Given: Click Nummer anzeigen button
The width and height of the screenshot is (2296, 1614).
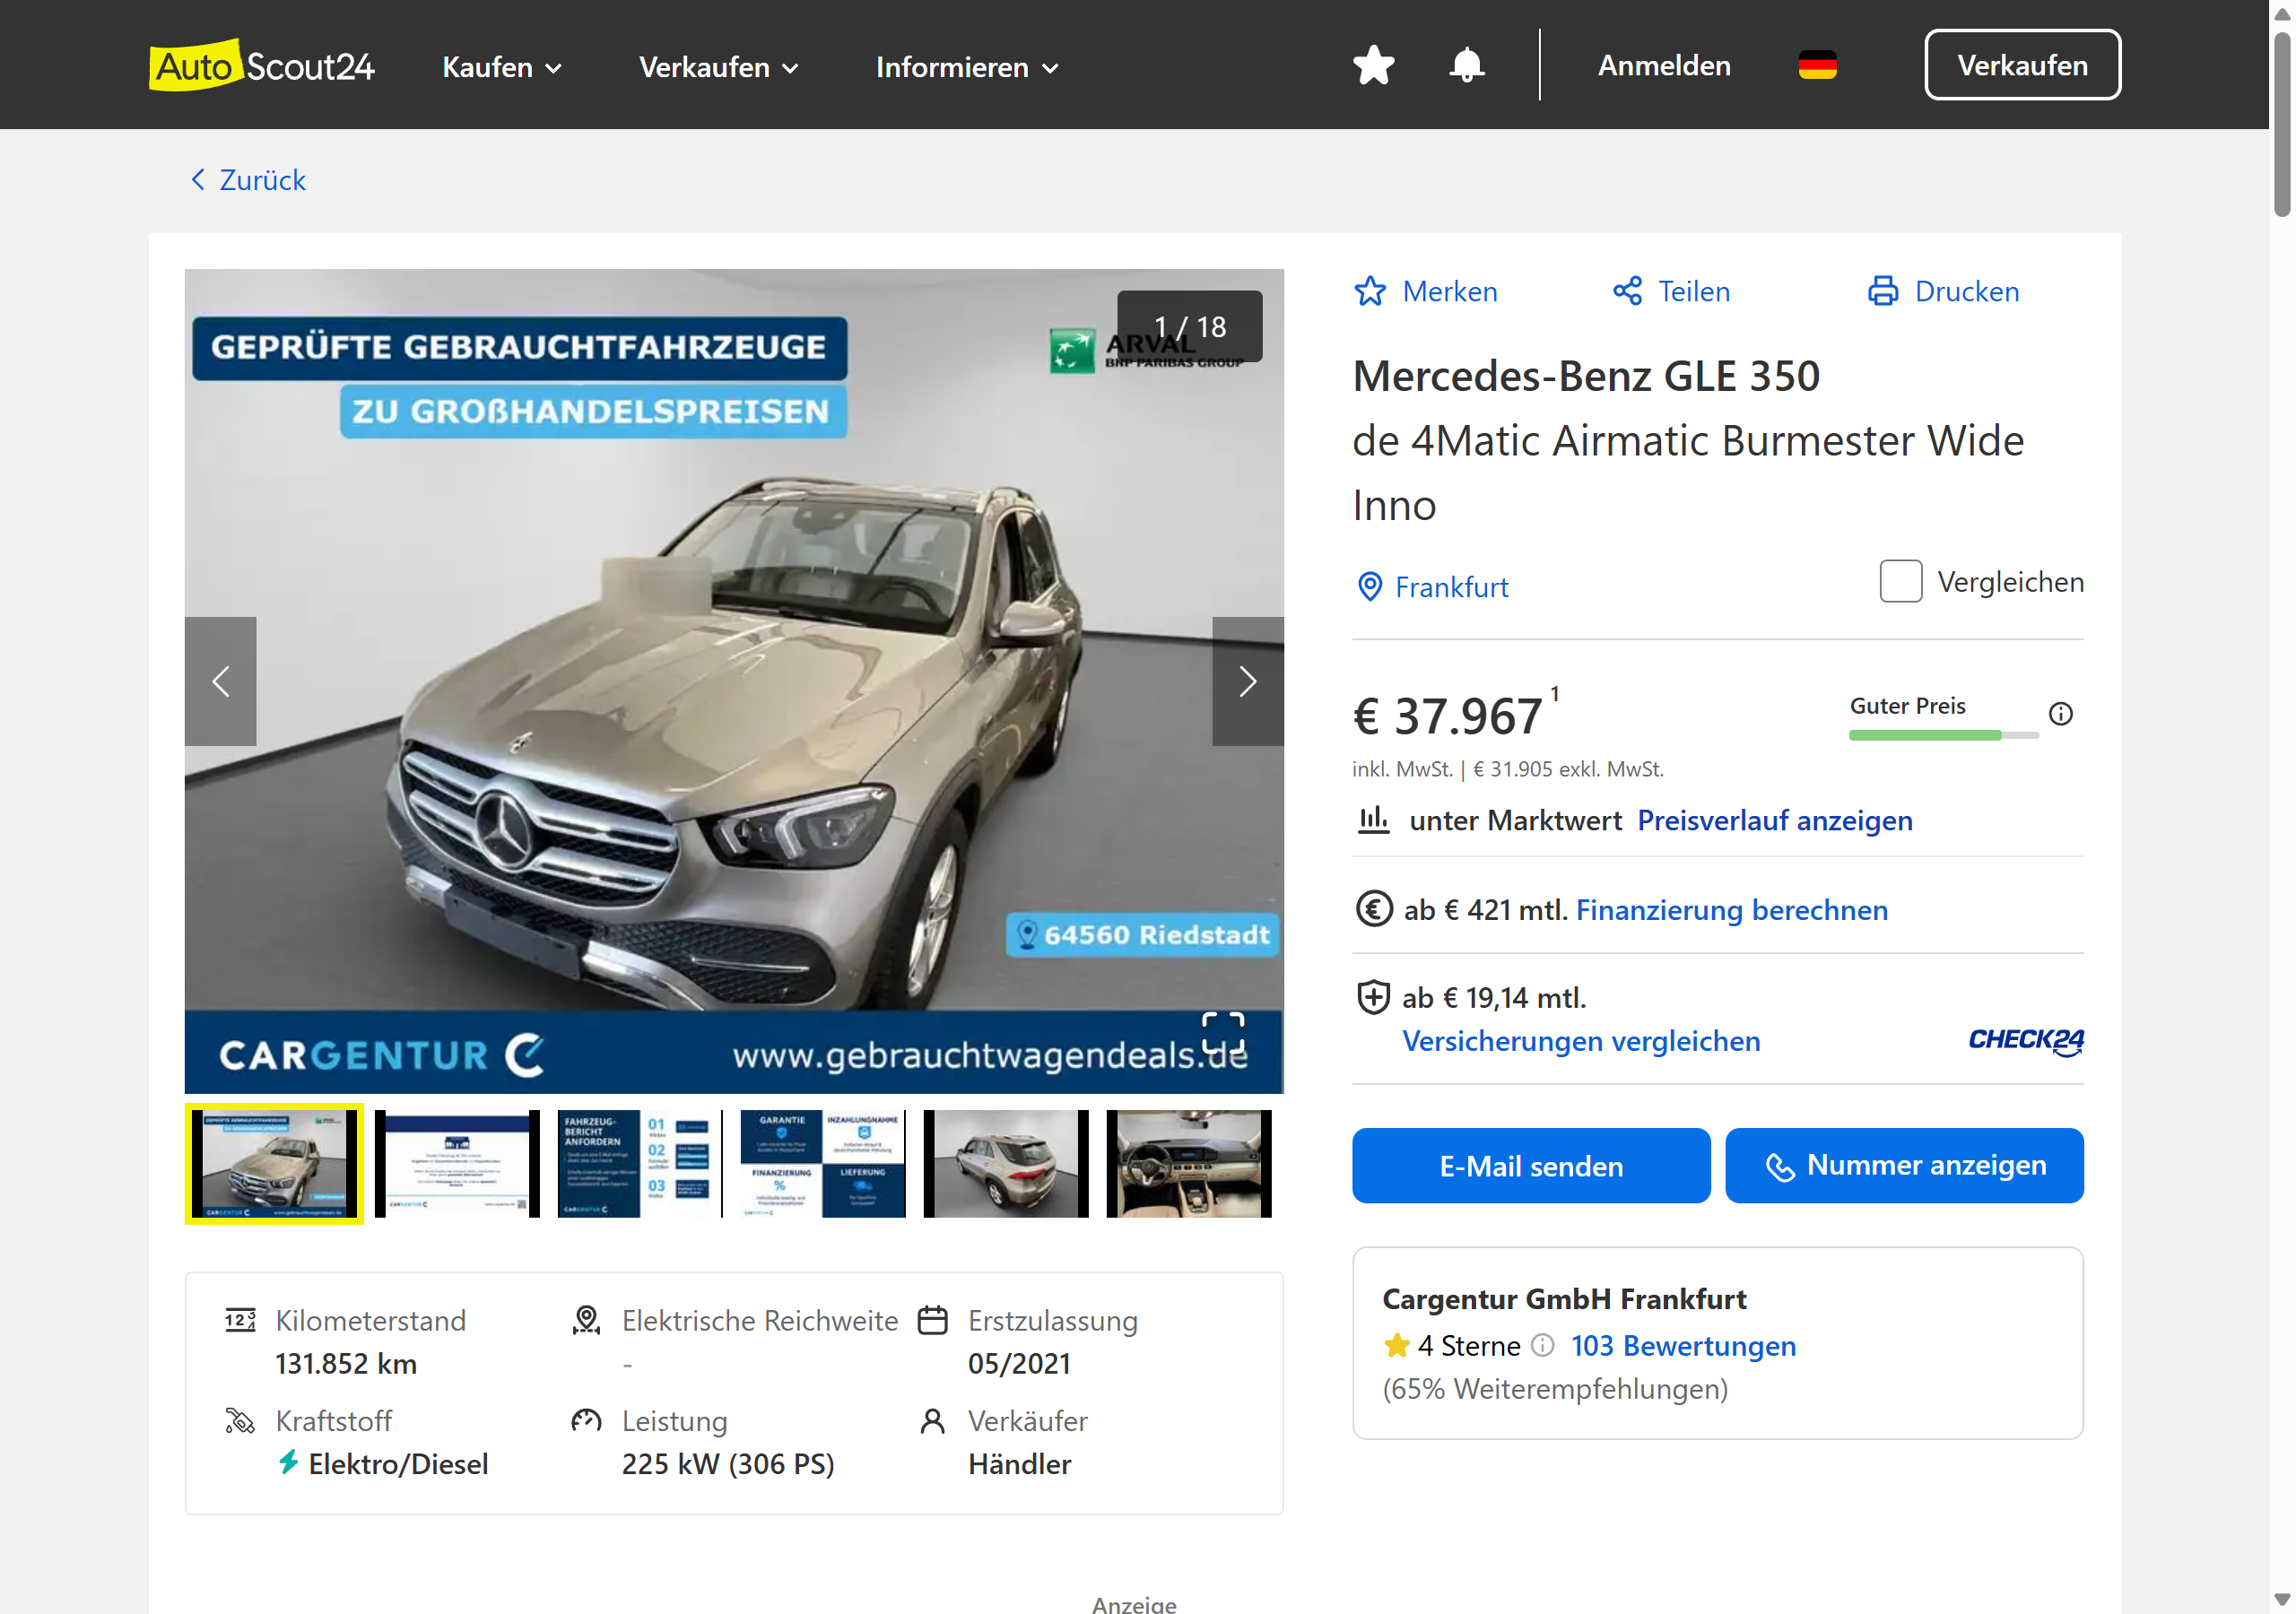Looking at the screenshot, I should tap(1904, 1166).
